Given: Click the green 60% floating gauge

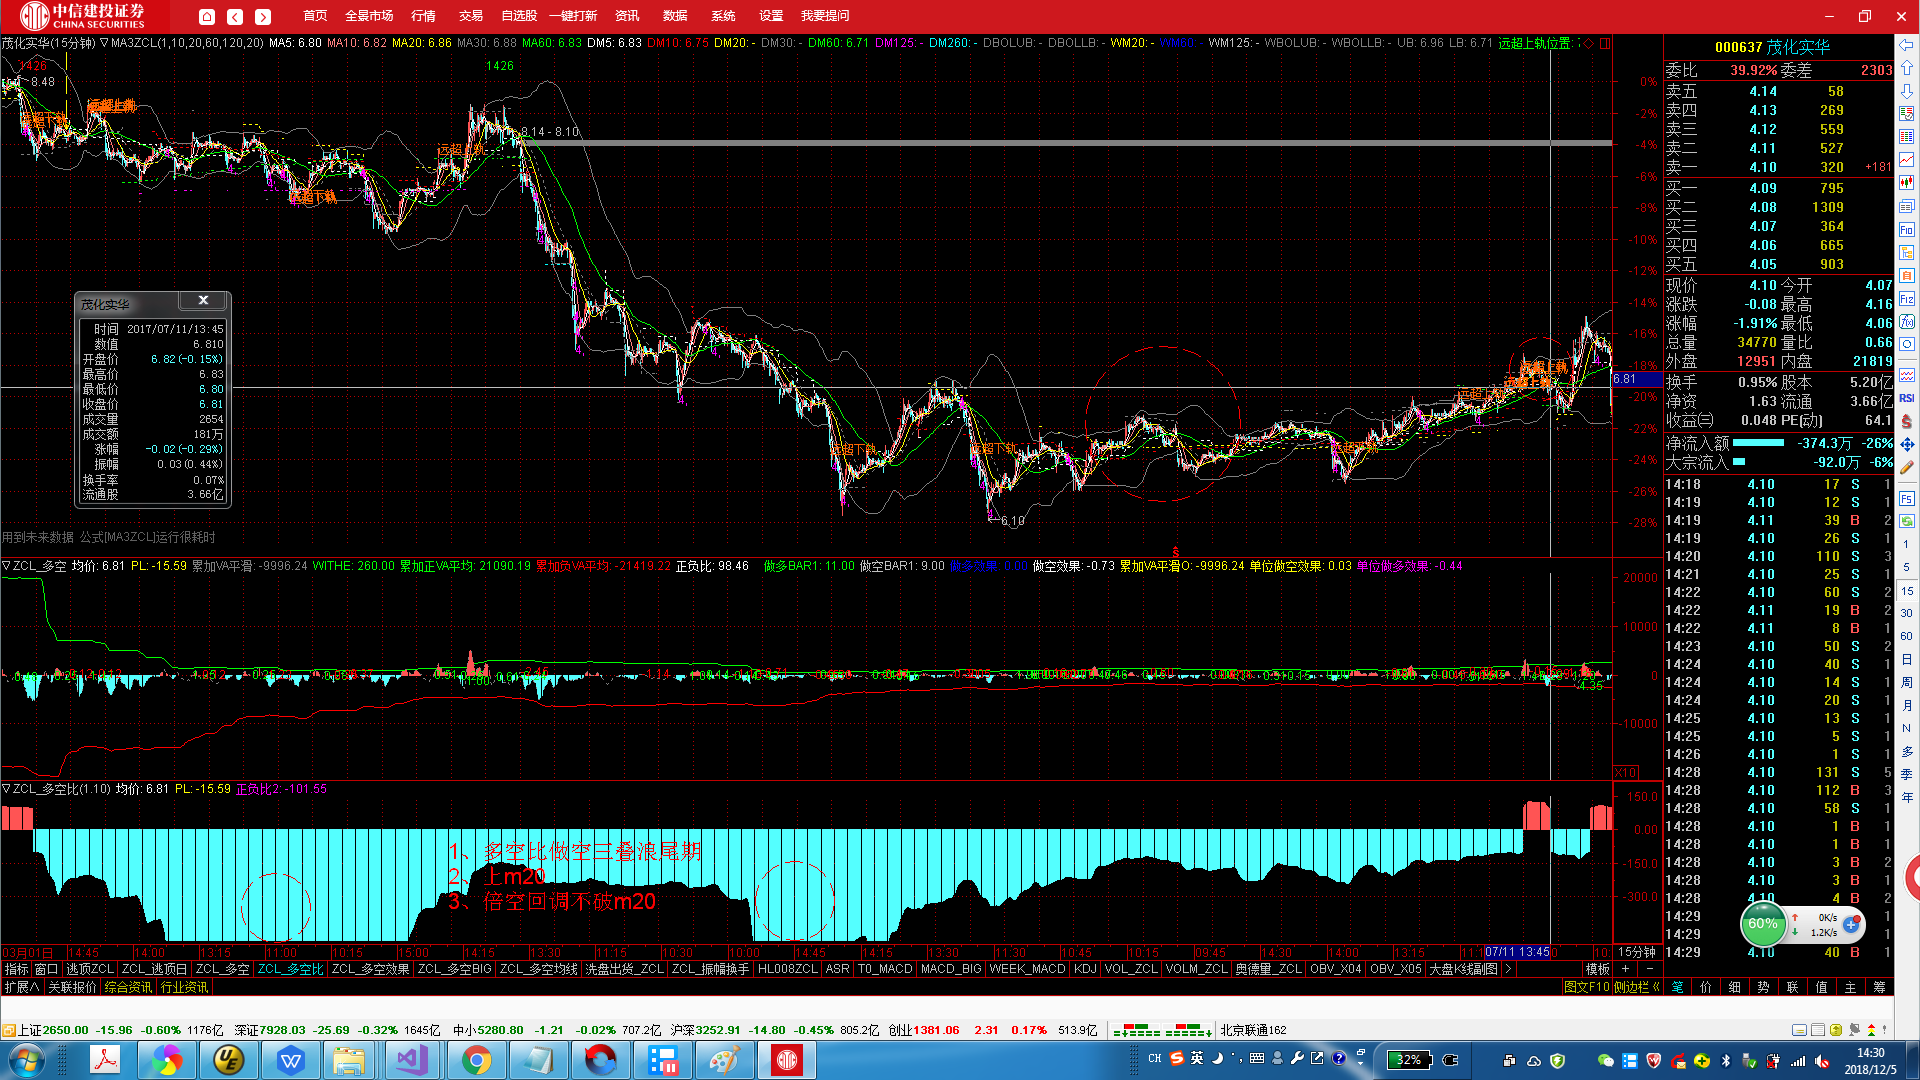Looking at the screenshot, I should click(1763, 924).
